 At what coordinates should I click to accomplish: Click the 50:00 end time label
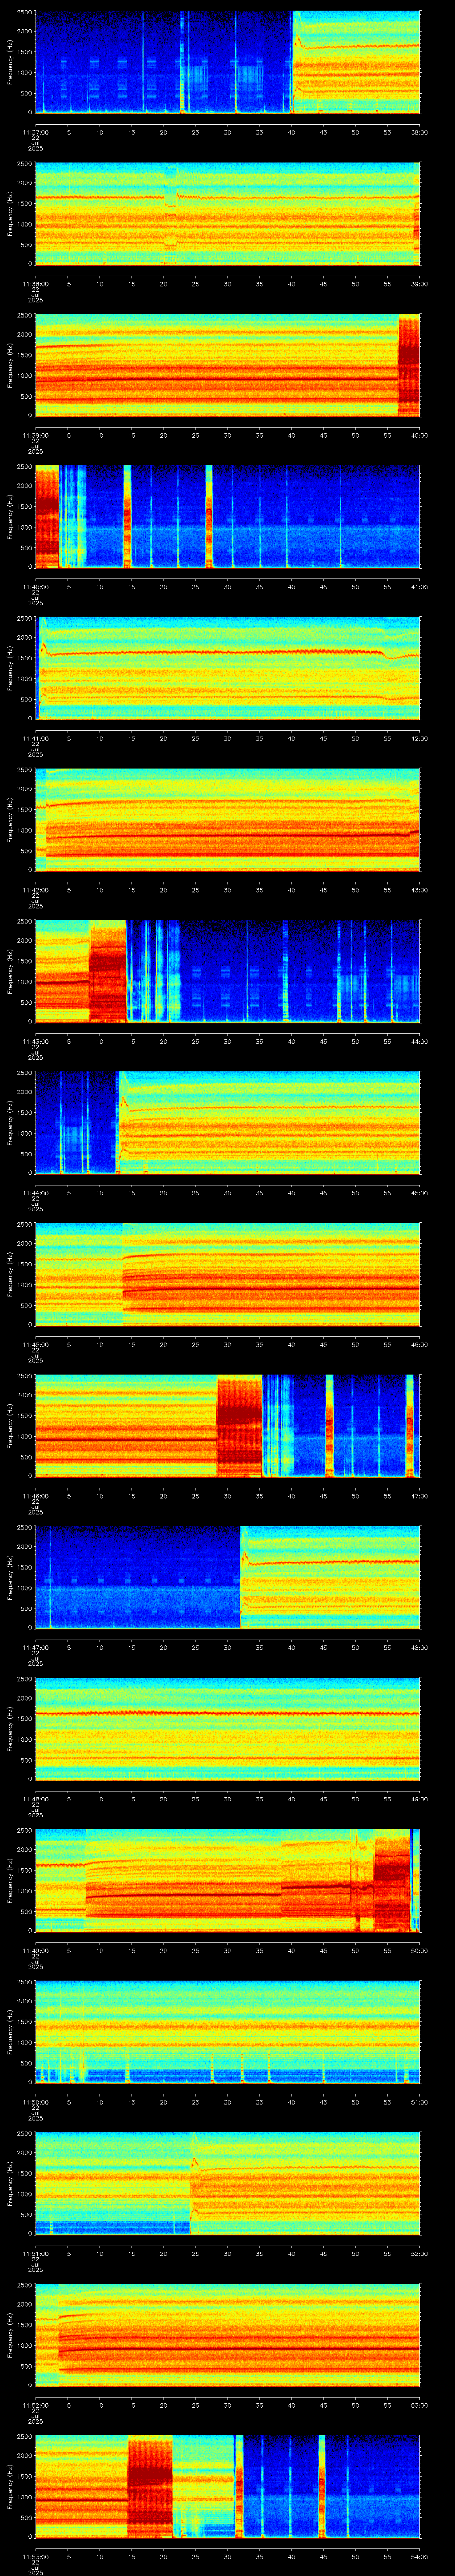click(x=419, y=1950)
